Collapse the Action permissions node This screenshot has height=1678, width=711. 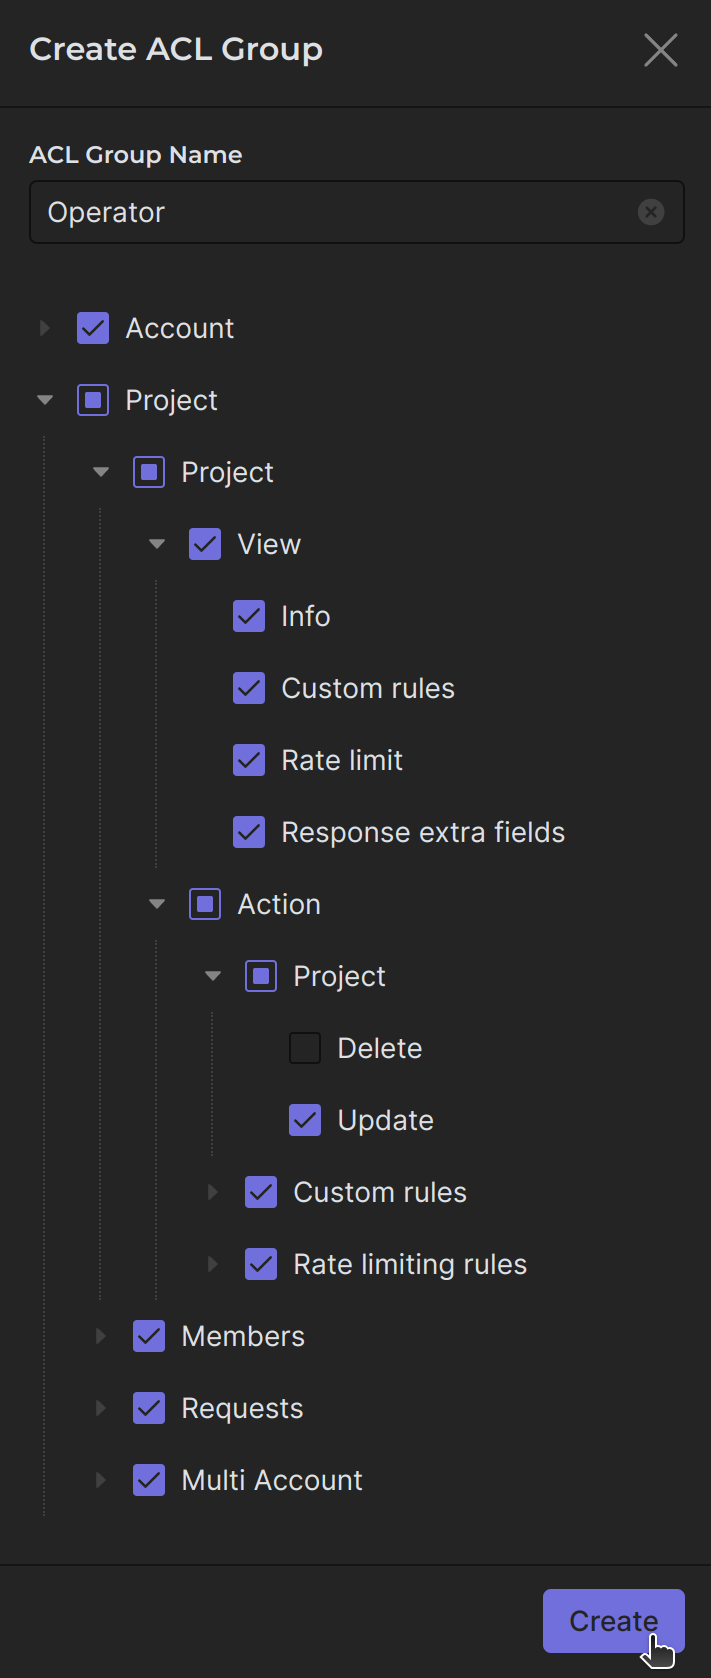(157, 904)
